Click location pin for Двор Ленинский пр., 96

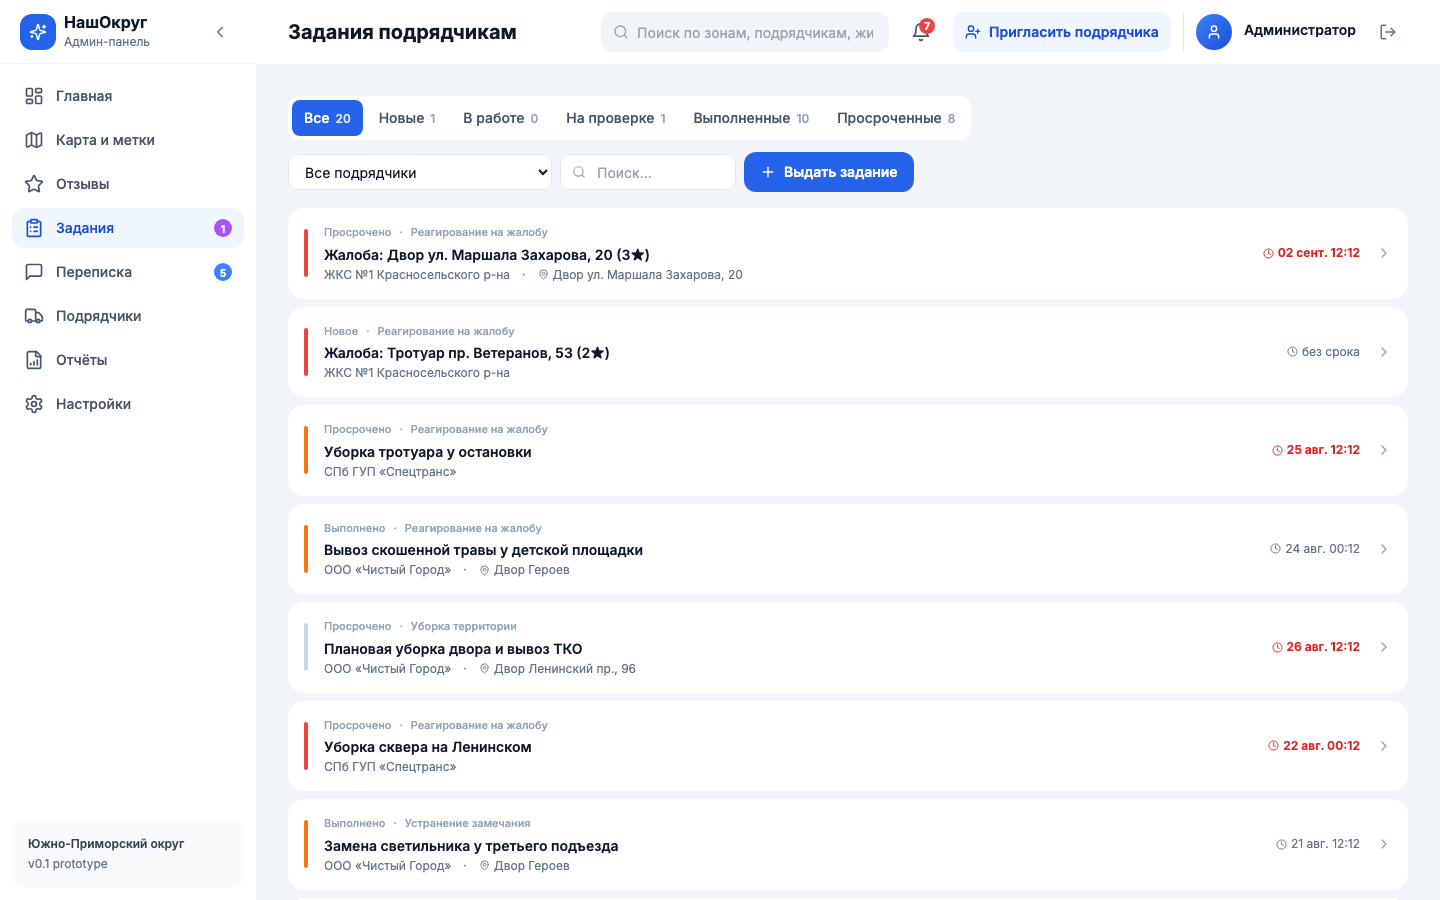[485, 669]
